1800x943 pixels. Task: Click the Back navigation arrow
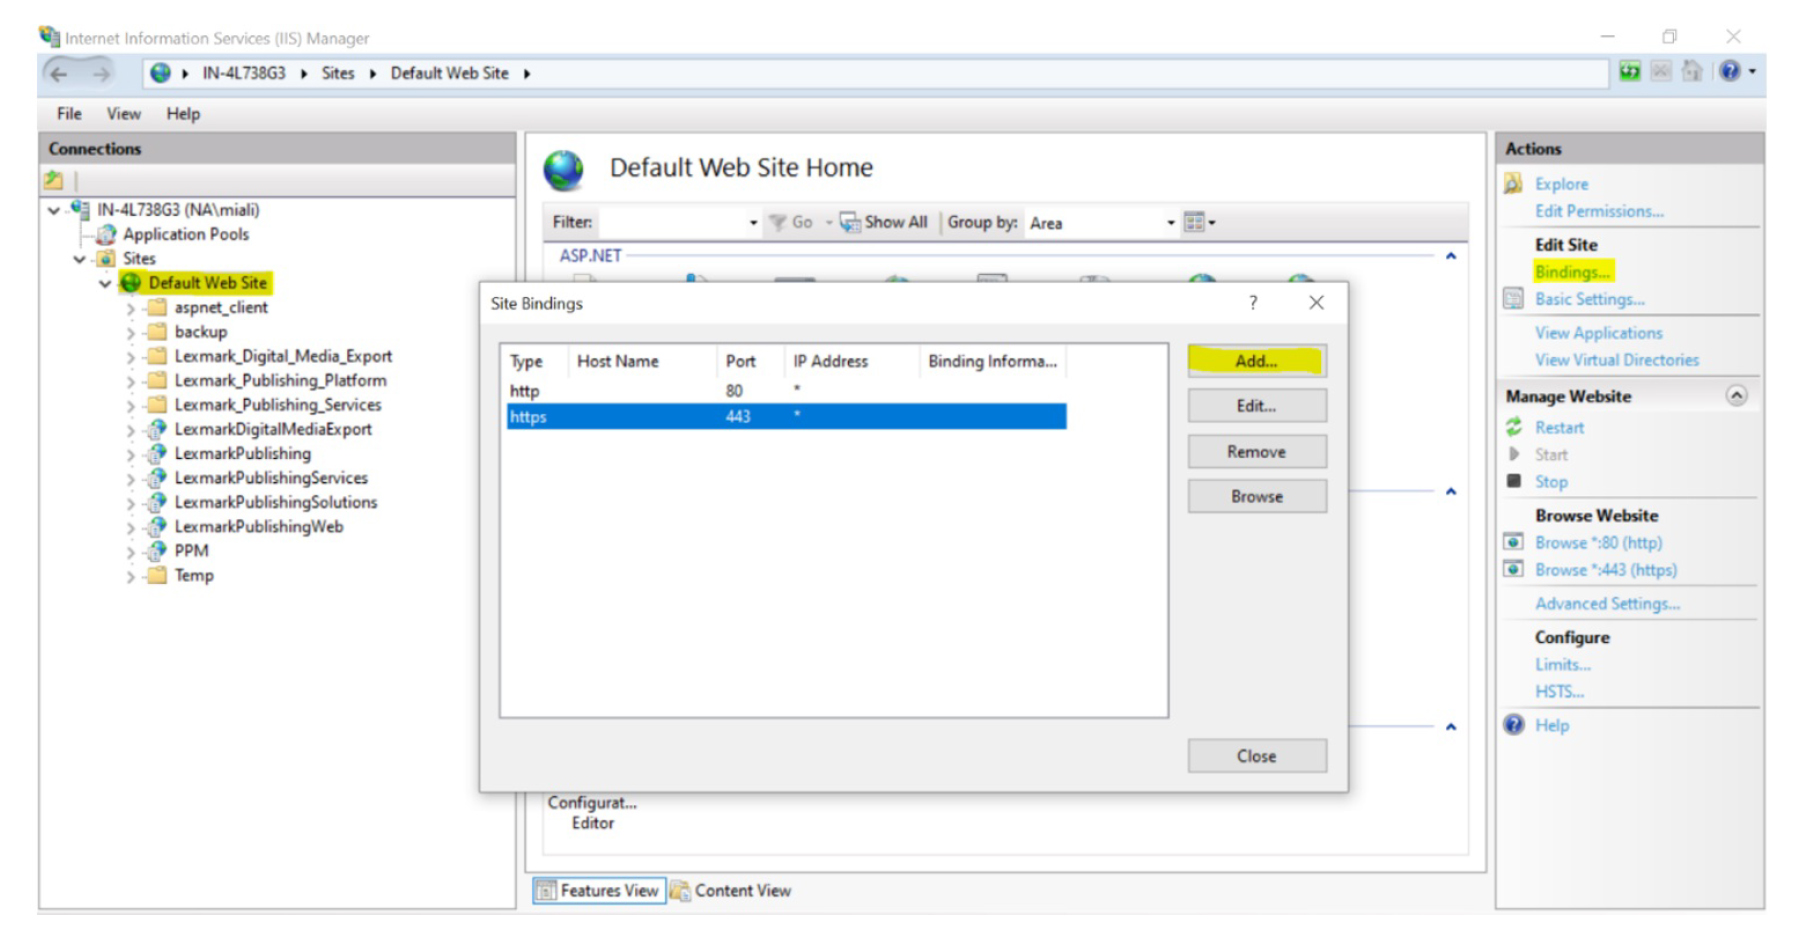coord(59,74)
